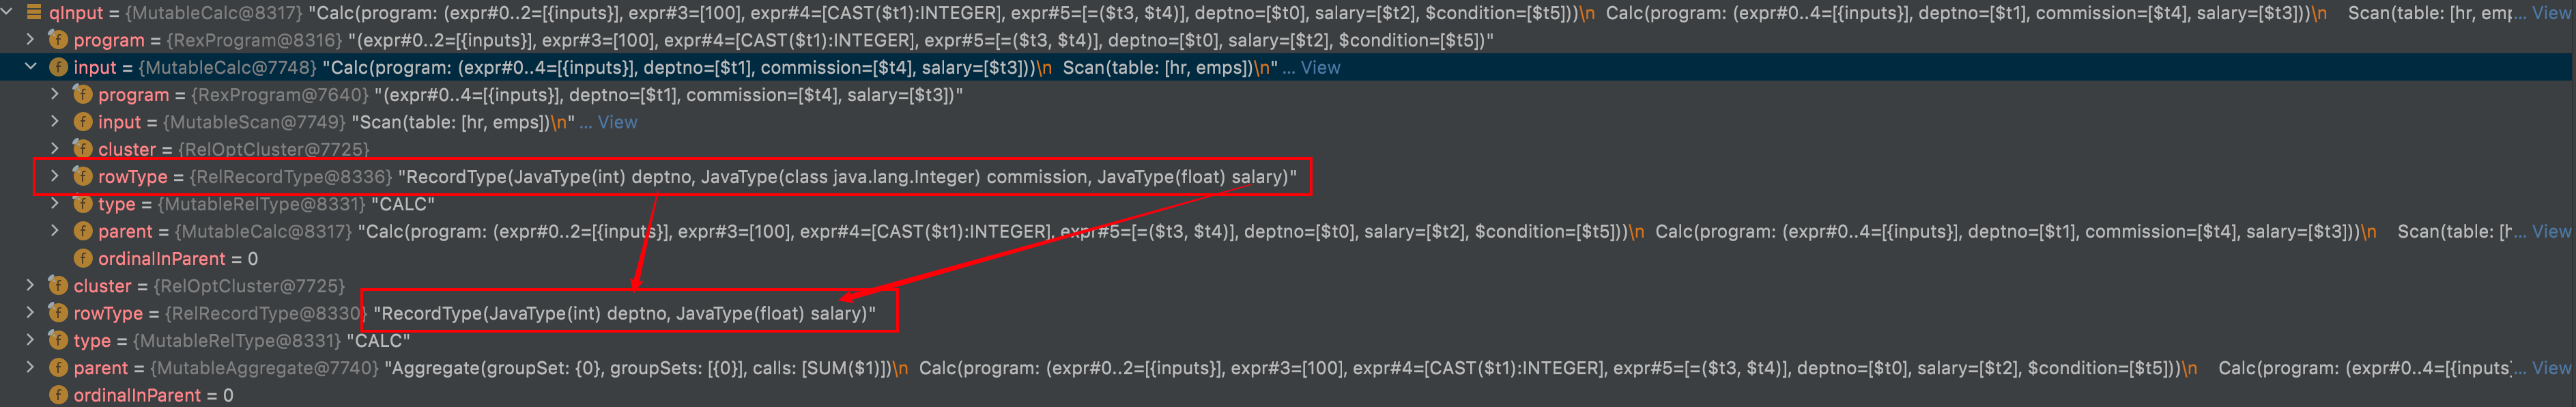
Task: Click field icon of program RexProgram@8316
Action: click(x=58, y=40)
